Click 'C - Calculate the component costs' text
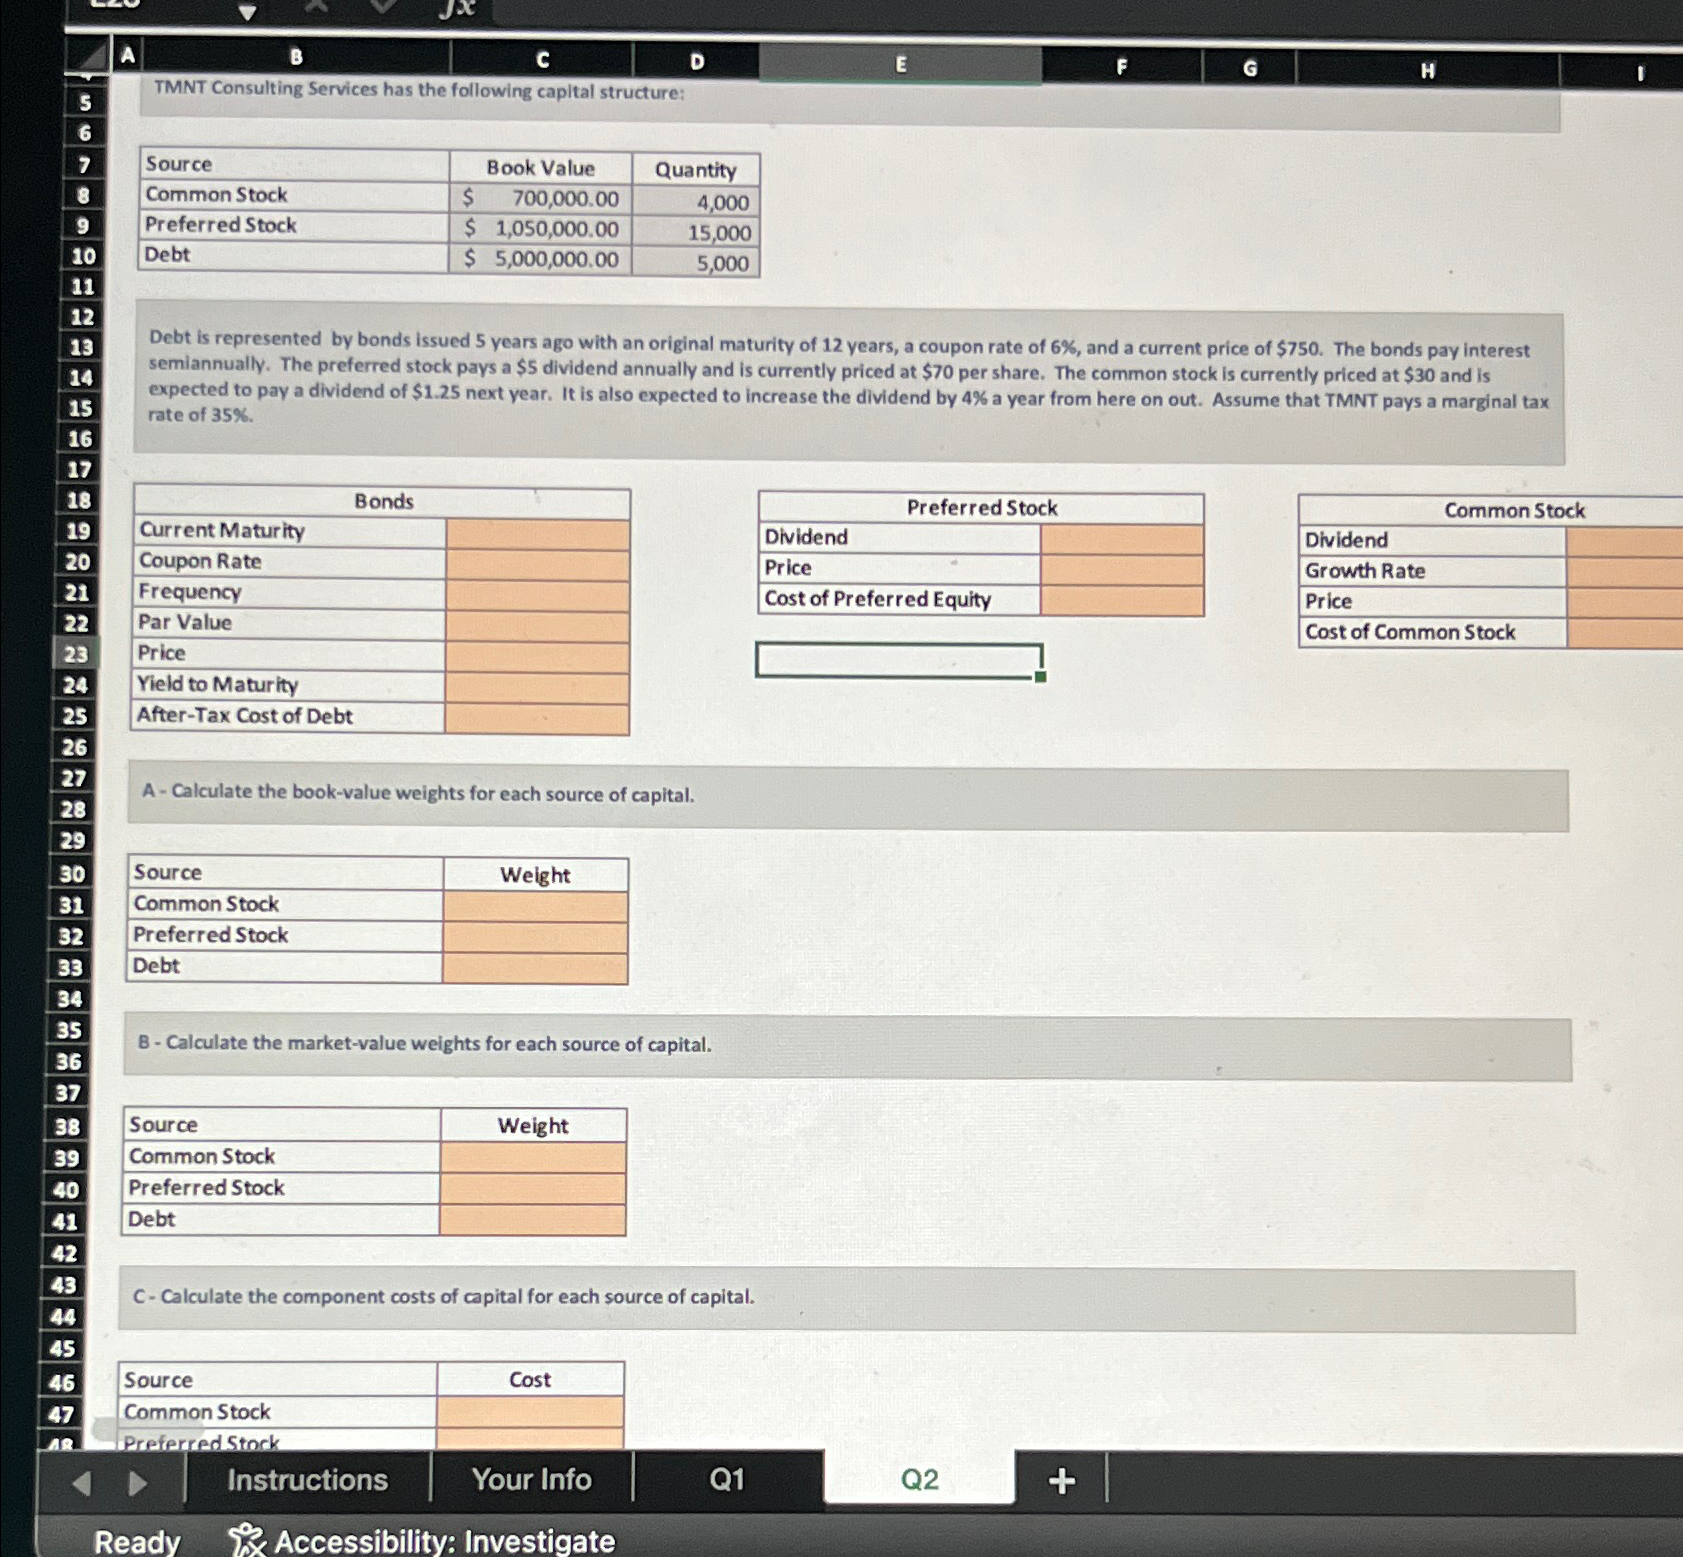The height and width of the screenshot is (1557, 1683). coord(444,1297)
